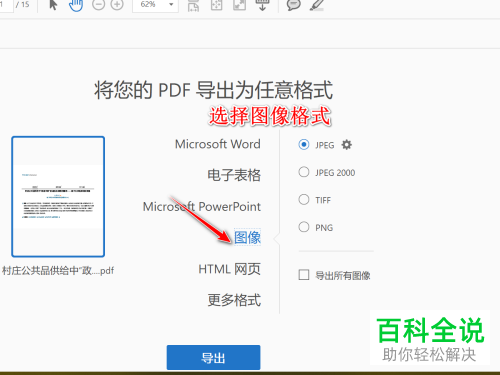Screen dimensions: 500x375
Task: Select the arrow selection tool
Action: click(x=53, y=5)
